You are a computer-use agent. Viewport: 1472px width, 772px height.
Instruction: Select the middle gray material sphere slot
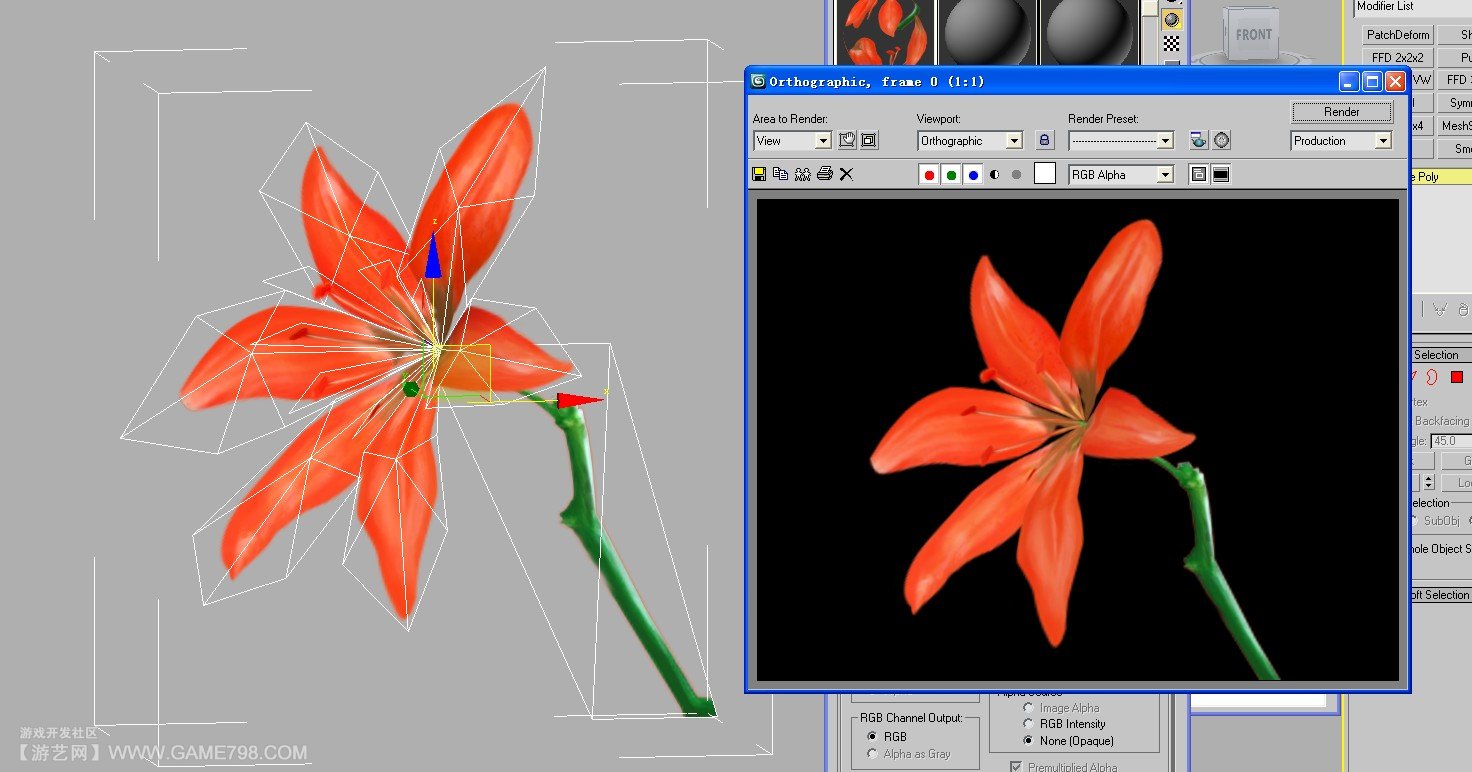(x=988, y=32)
